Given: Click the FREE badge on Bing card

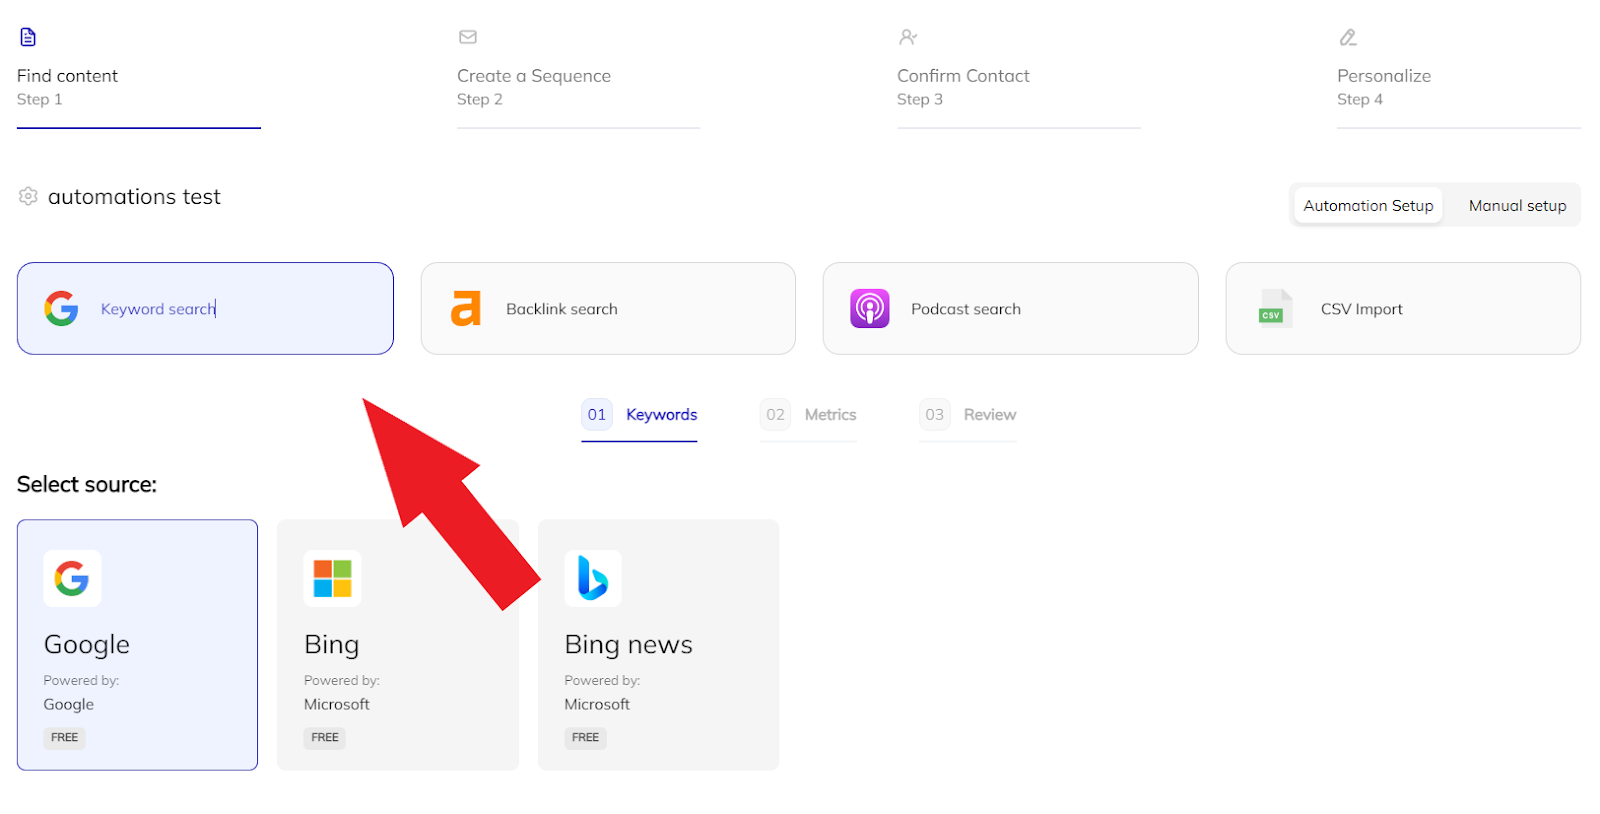Looking at the screenshot, I should pyautogui.click(x=325, y=738).
